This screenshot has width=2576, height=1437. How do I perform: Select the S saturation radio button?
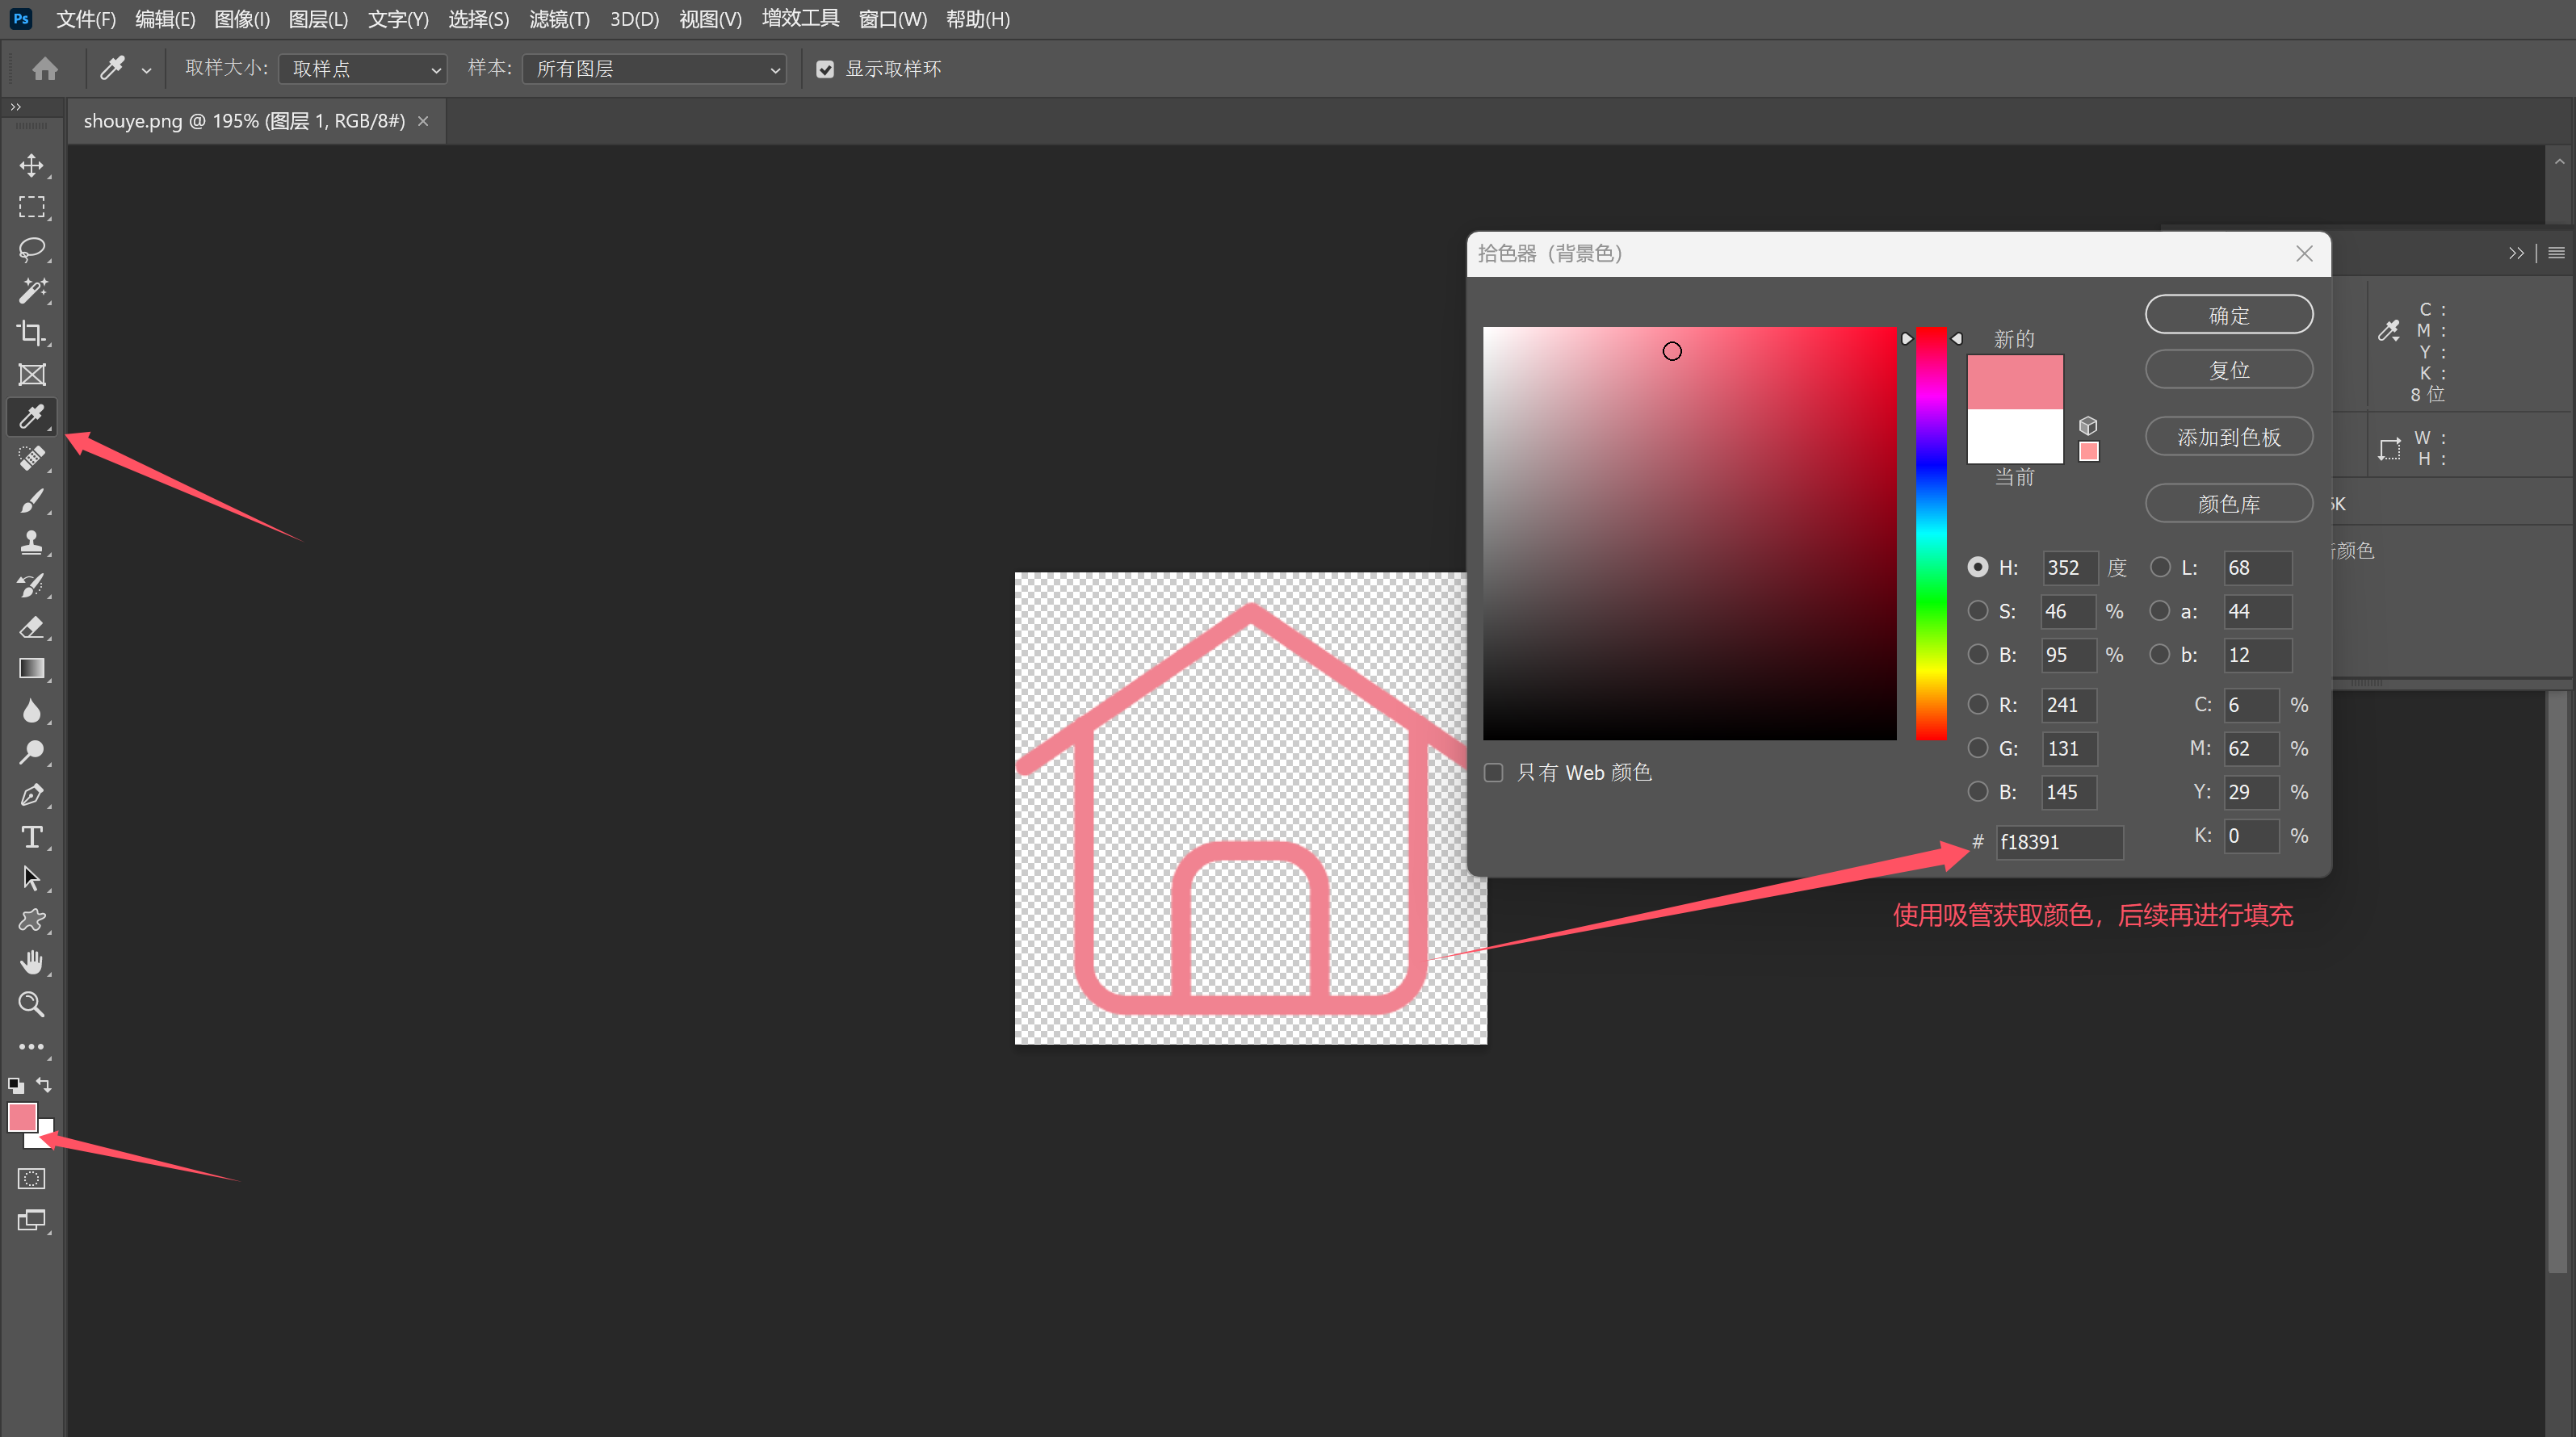coord(1977,611)
